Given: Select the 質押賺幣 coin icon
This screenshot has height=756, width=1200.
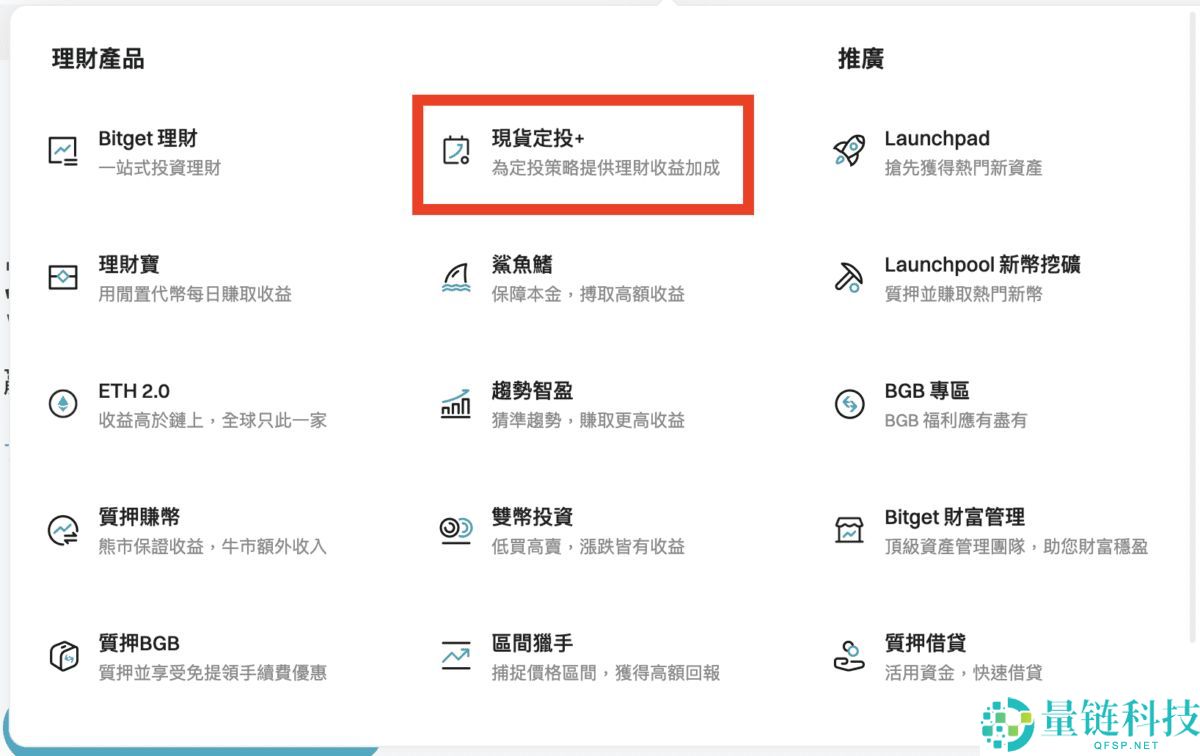Looking at the screenshot, I should [63, 529].
